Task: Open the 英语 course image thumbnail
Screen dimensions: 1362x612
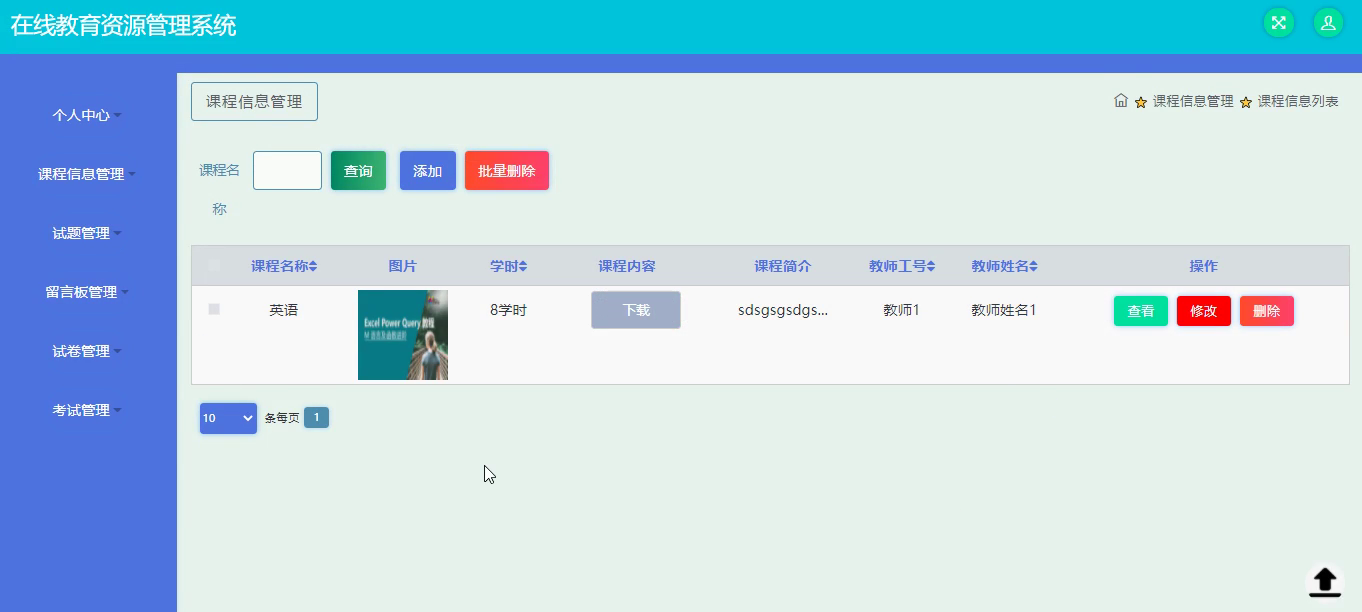Action: pyautogui.click(x=403, y=335)
